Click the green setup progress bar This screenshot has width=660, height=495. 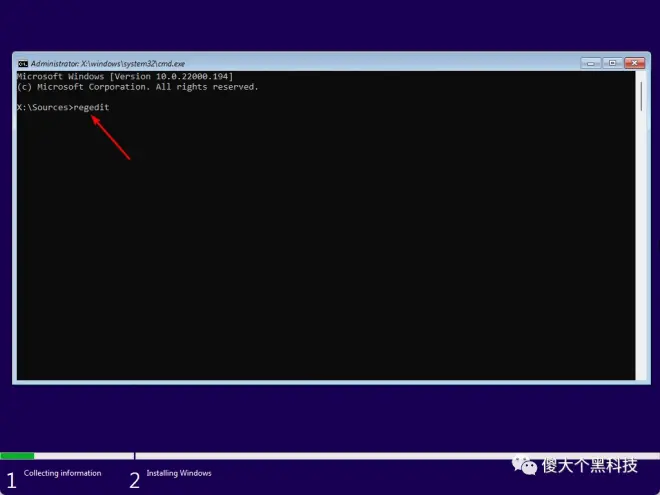tap(17, 456)
